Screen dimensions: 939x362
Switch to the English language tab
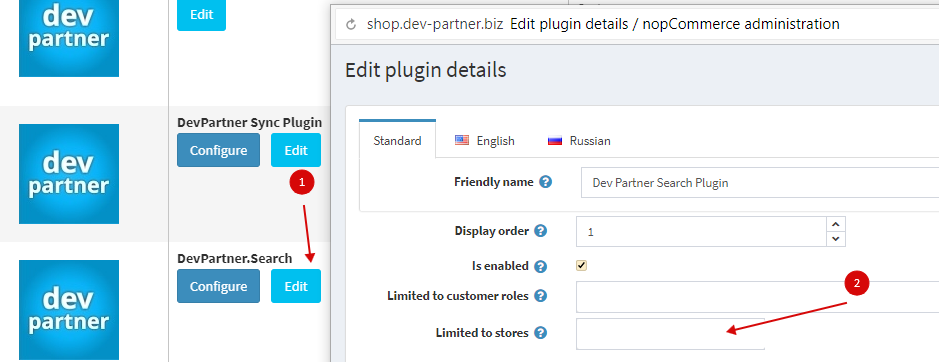point(484,141)
